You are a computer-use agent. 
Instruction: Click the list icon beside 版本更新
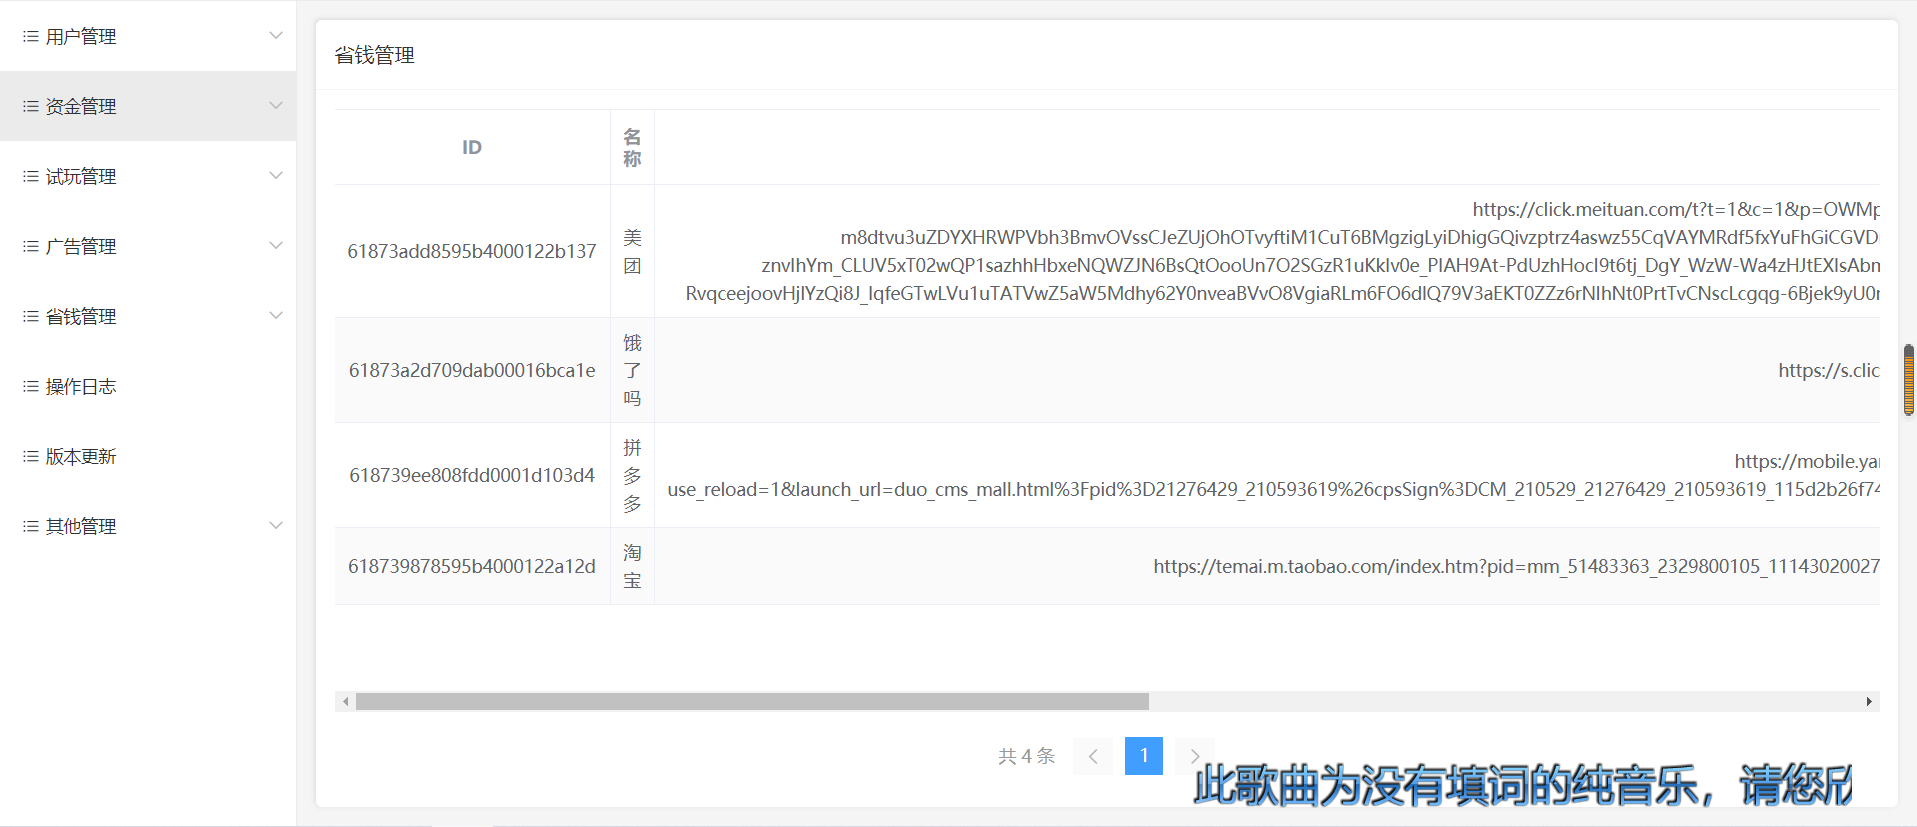[31, 457]
